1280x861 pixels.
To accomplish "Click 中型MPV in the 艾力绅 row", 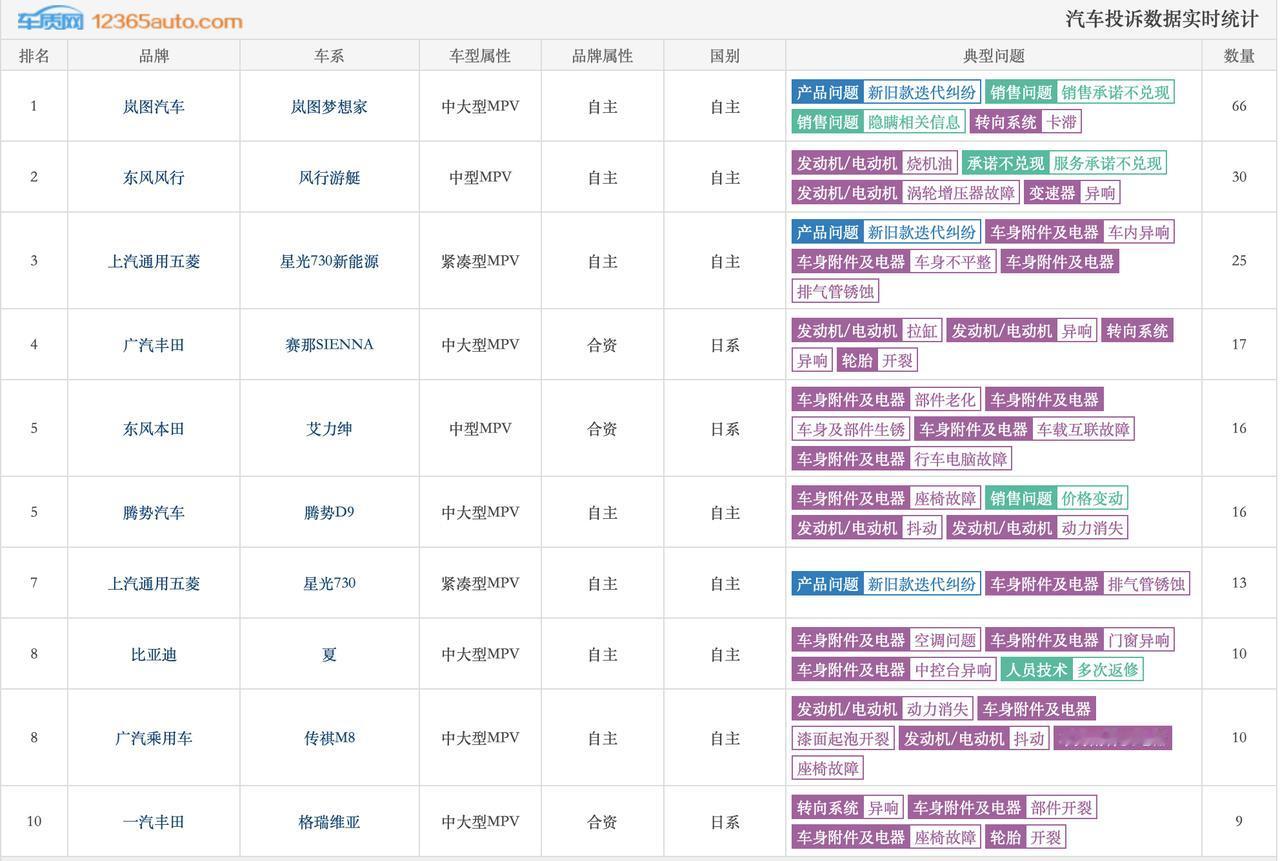I will 480,429.
